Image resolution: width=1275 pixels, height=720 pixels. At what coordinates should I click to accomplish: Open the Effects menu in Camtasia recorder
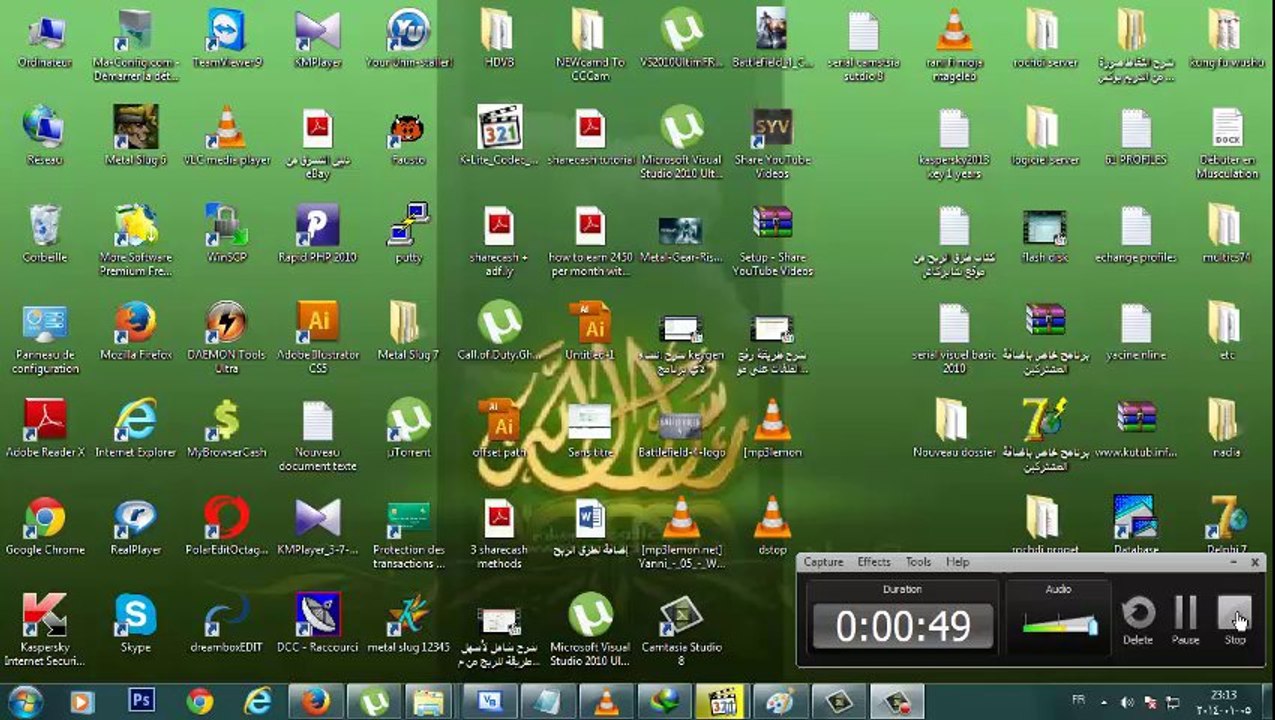point(874,562)
